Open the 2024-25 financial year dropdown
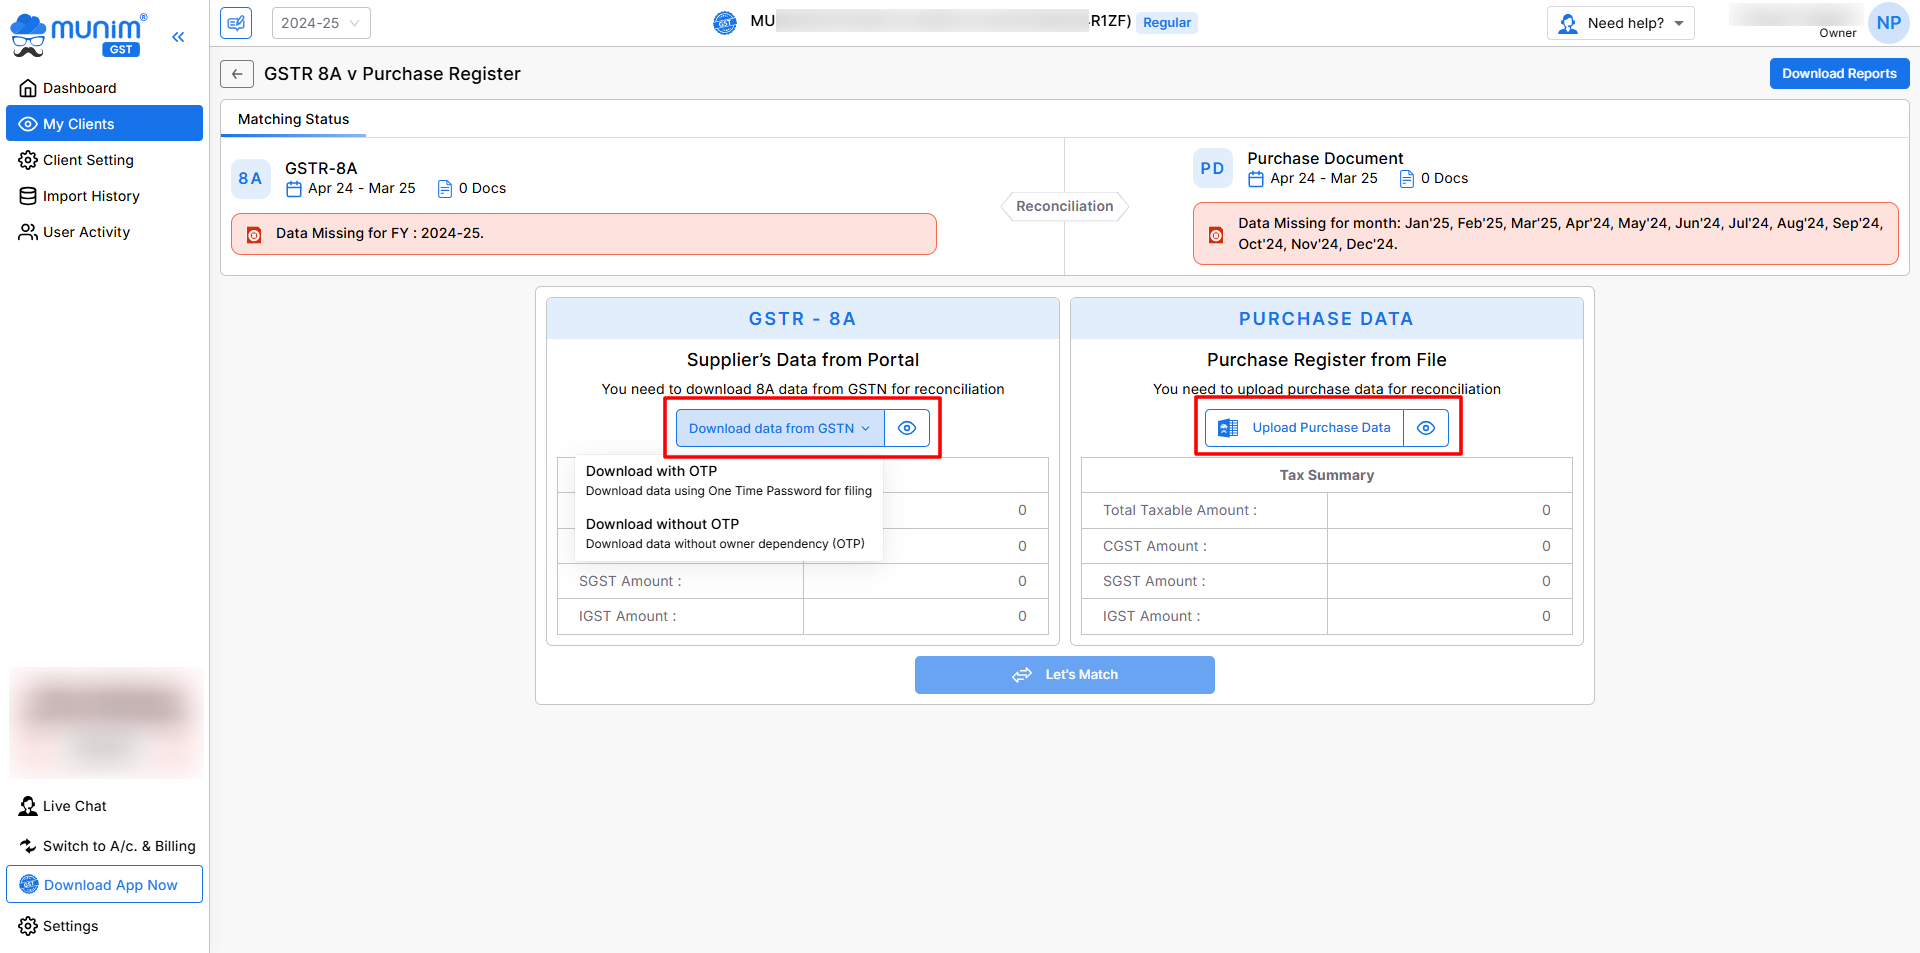This screenshot has width=1920, height=953. (320, 23)
